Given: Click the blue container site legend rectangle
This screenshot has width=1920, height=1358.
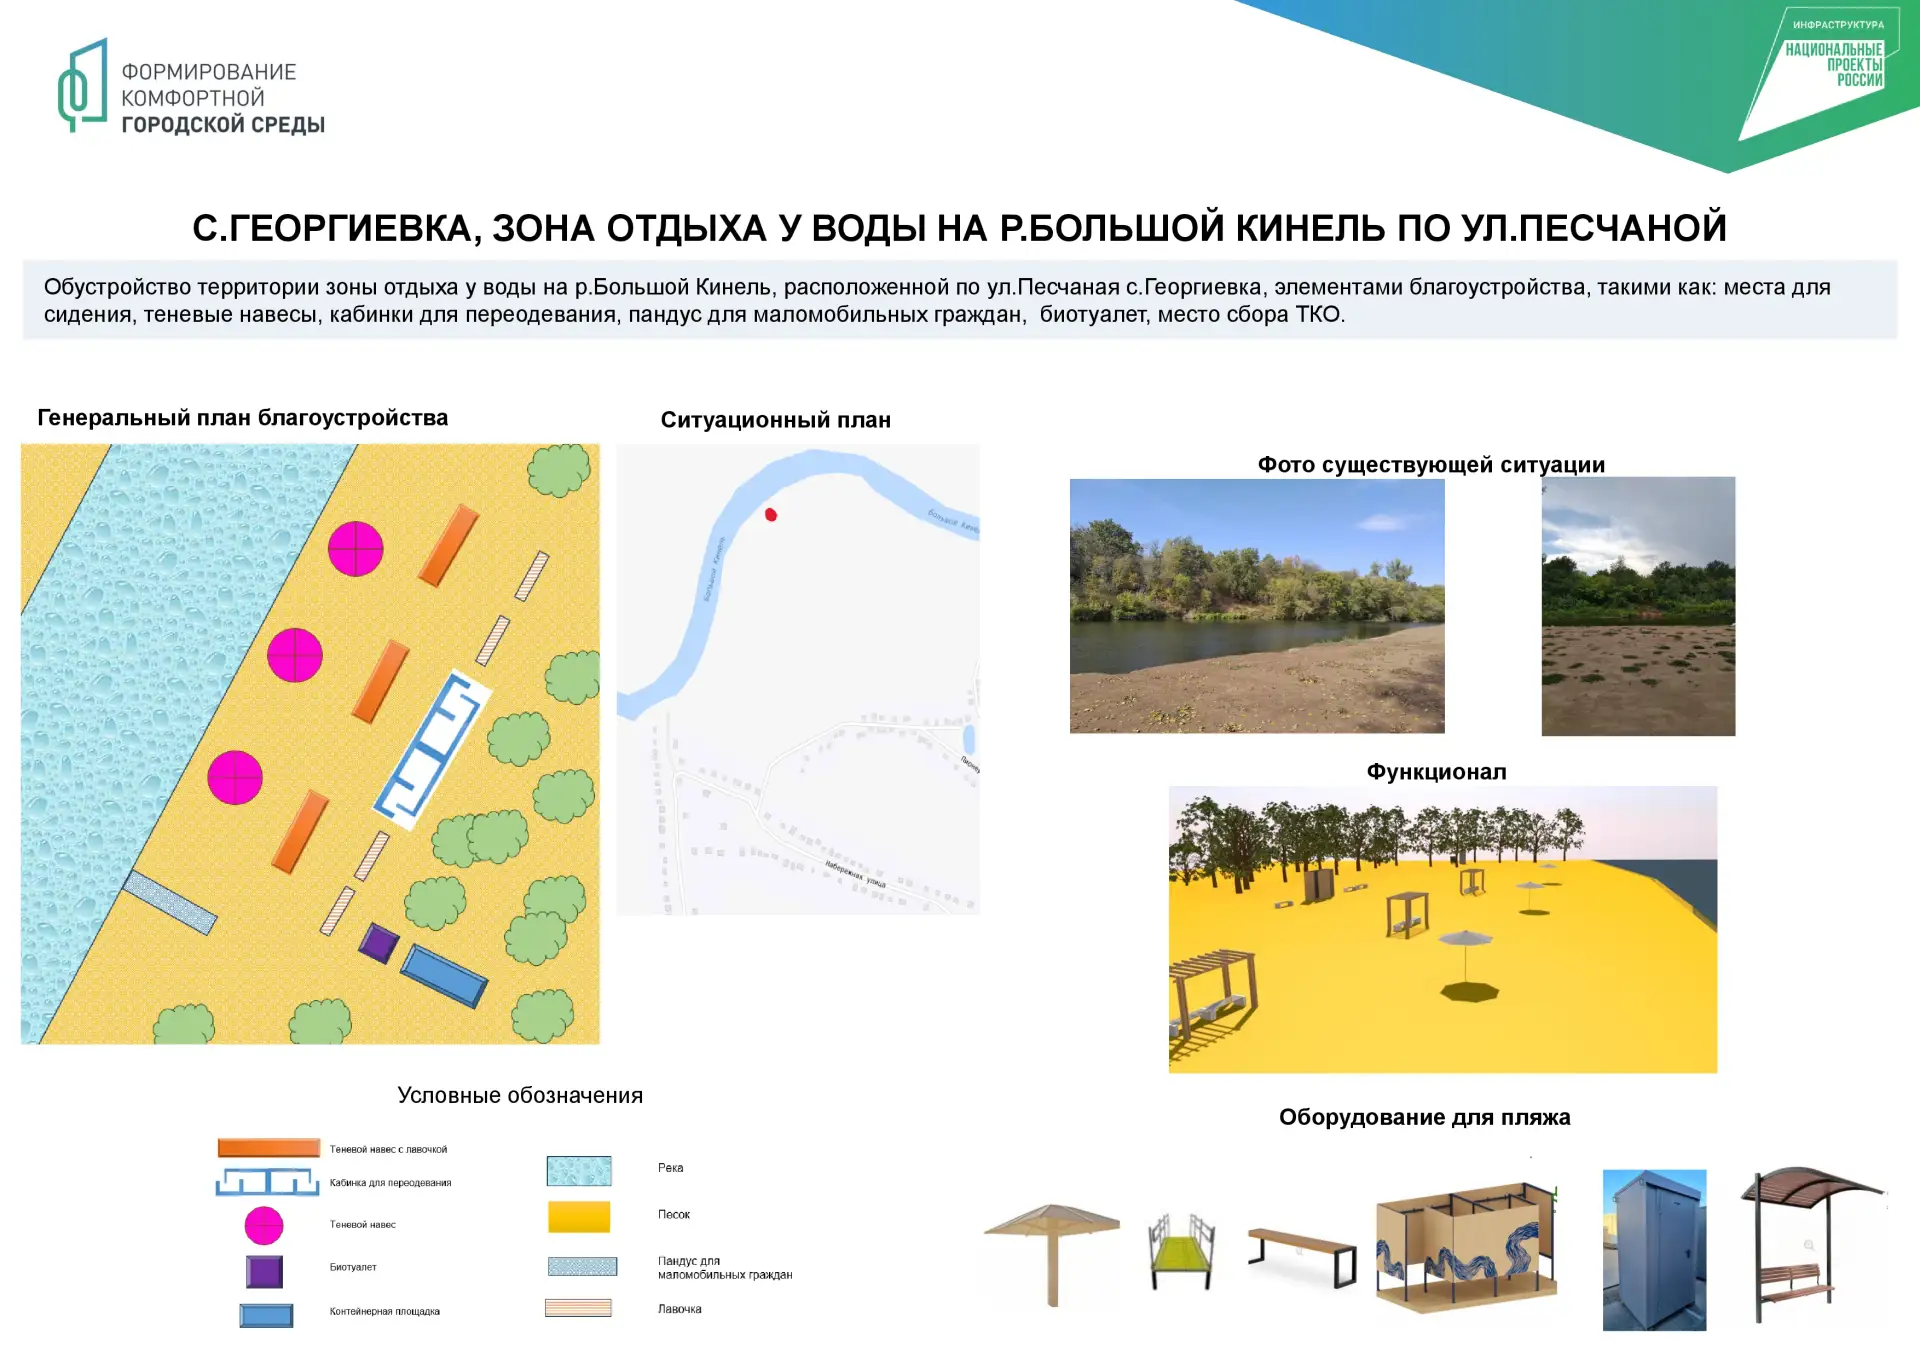Looking at the screenshot, I should coord(266,1315).
